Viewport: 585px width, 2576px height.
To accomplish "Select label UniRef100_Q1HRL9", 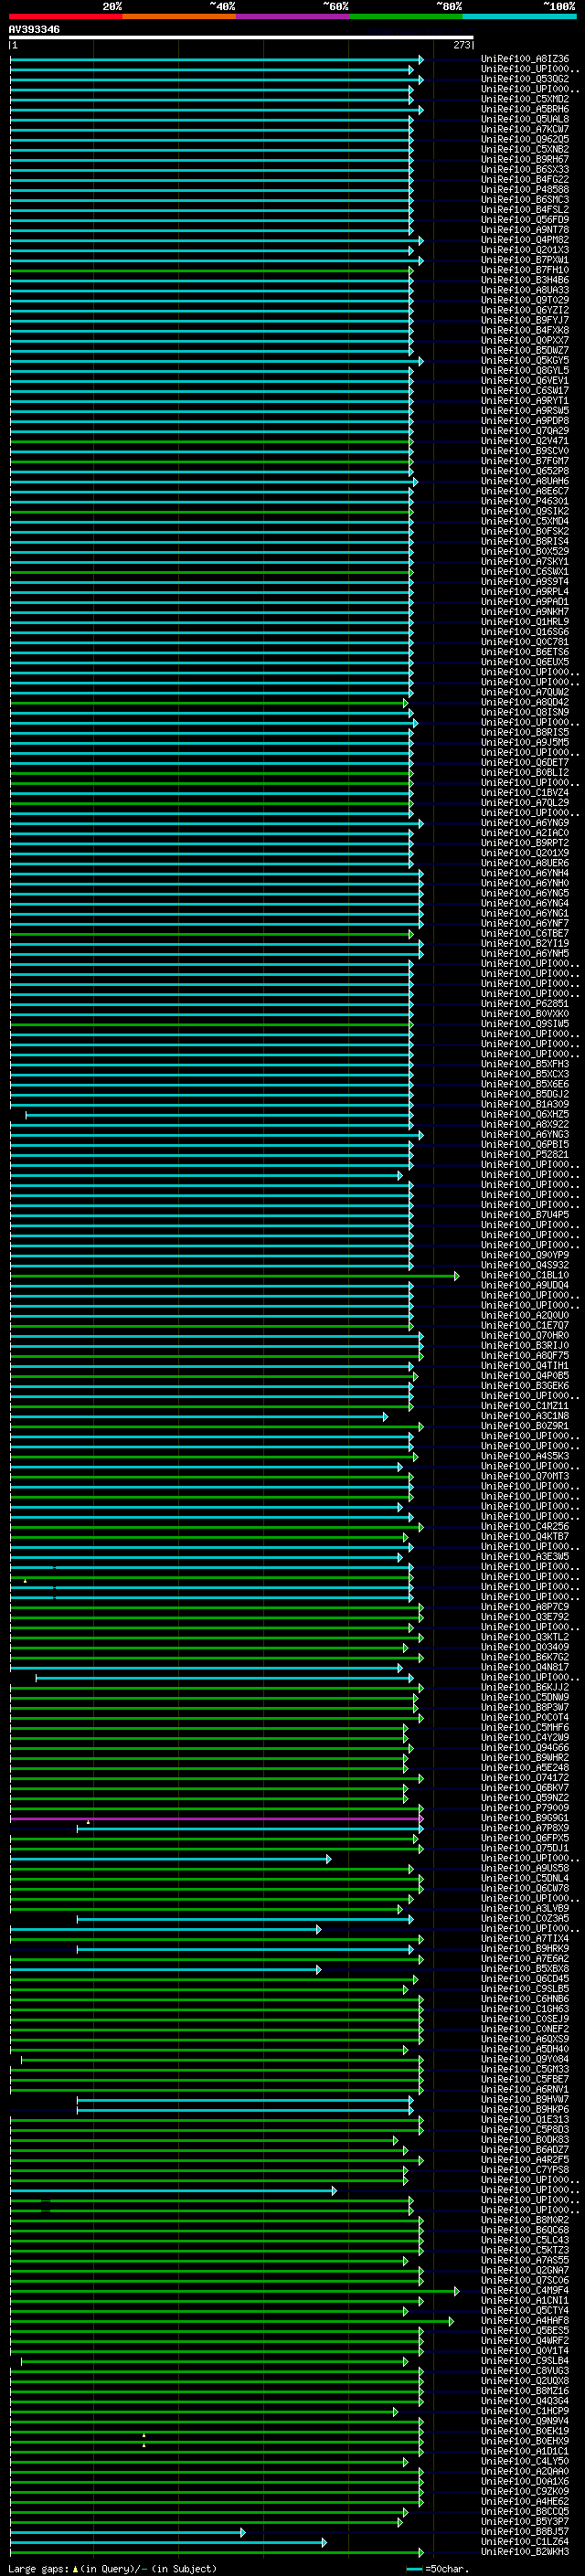I will tap(525, 622).
